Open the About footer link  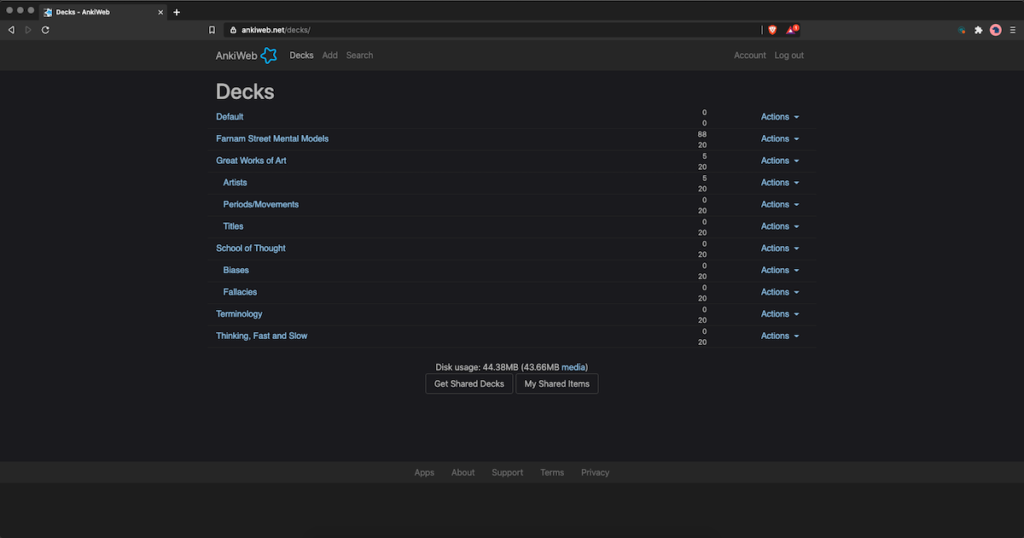(x=463, y=473)
